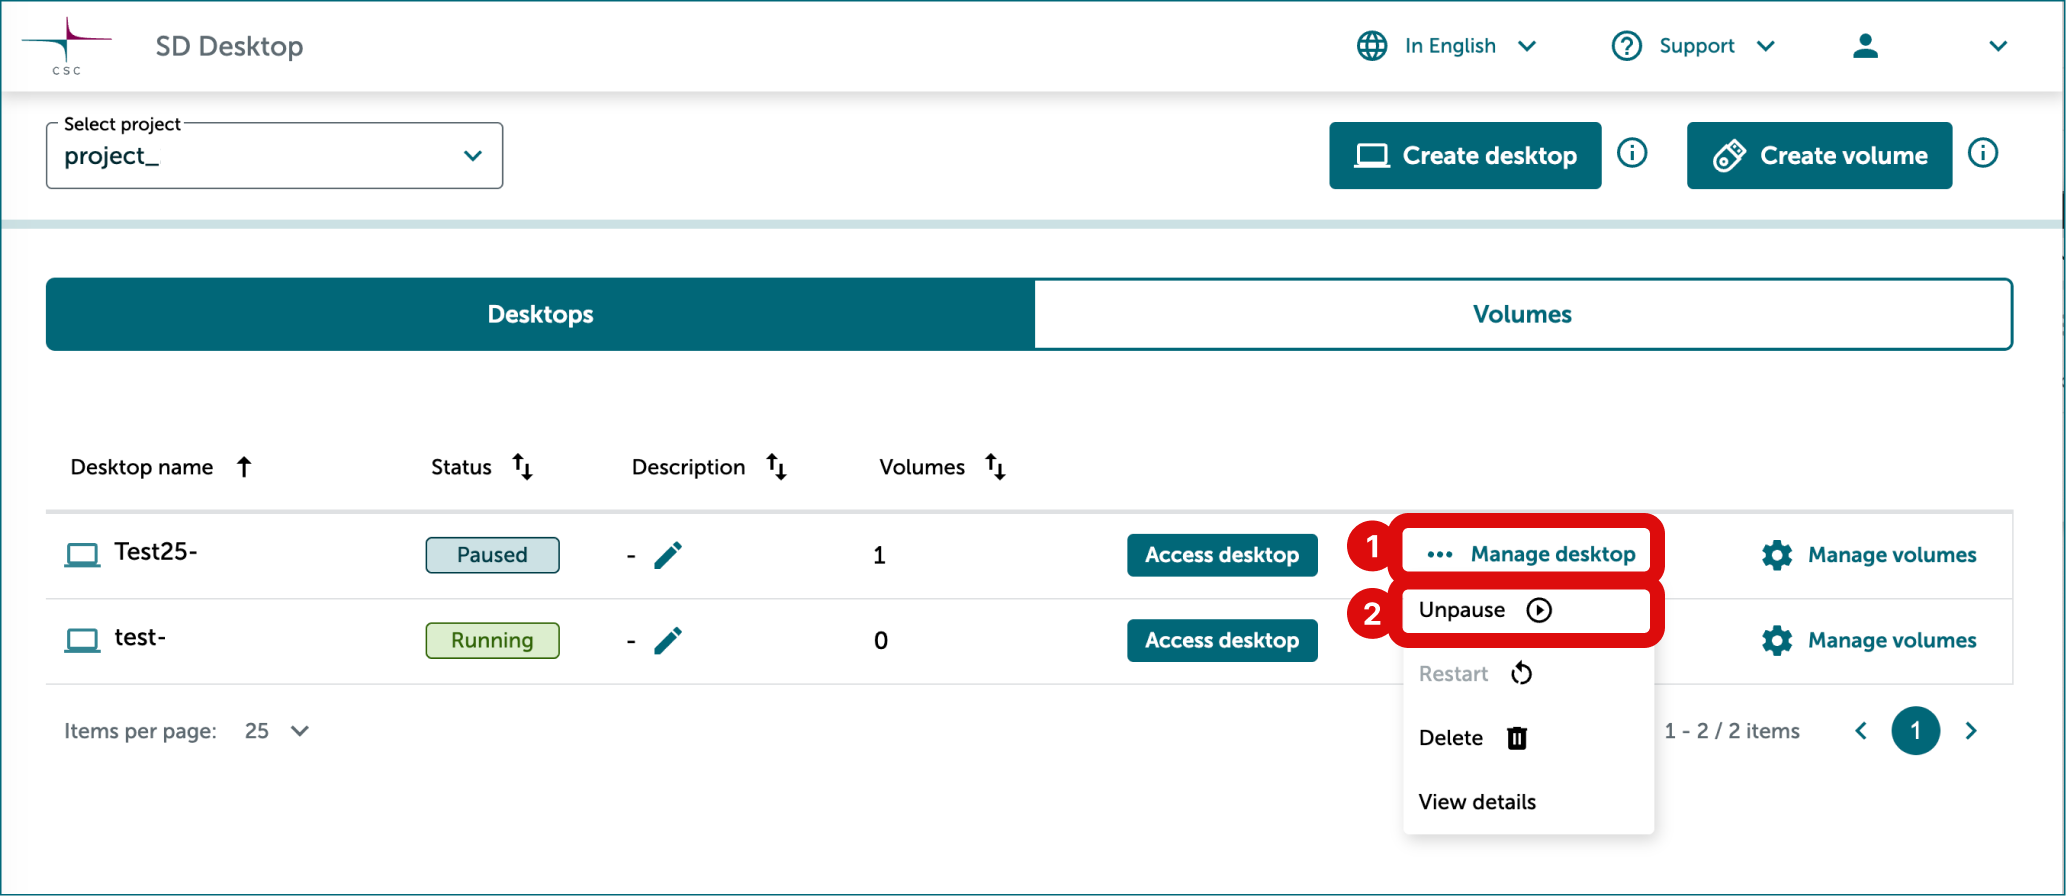
Task: Click the Desktop name column header
Action: pos(142,467)
